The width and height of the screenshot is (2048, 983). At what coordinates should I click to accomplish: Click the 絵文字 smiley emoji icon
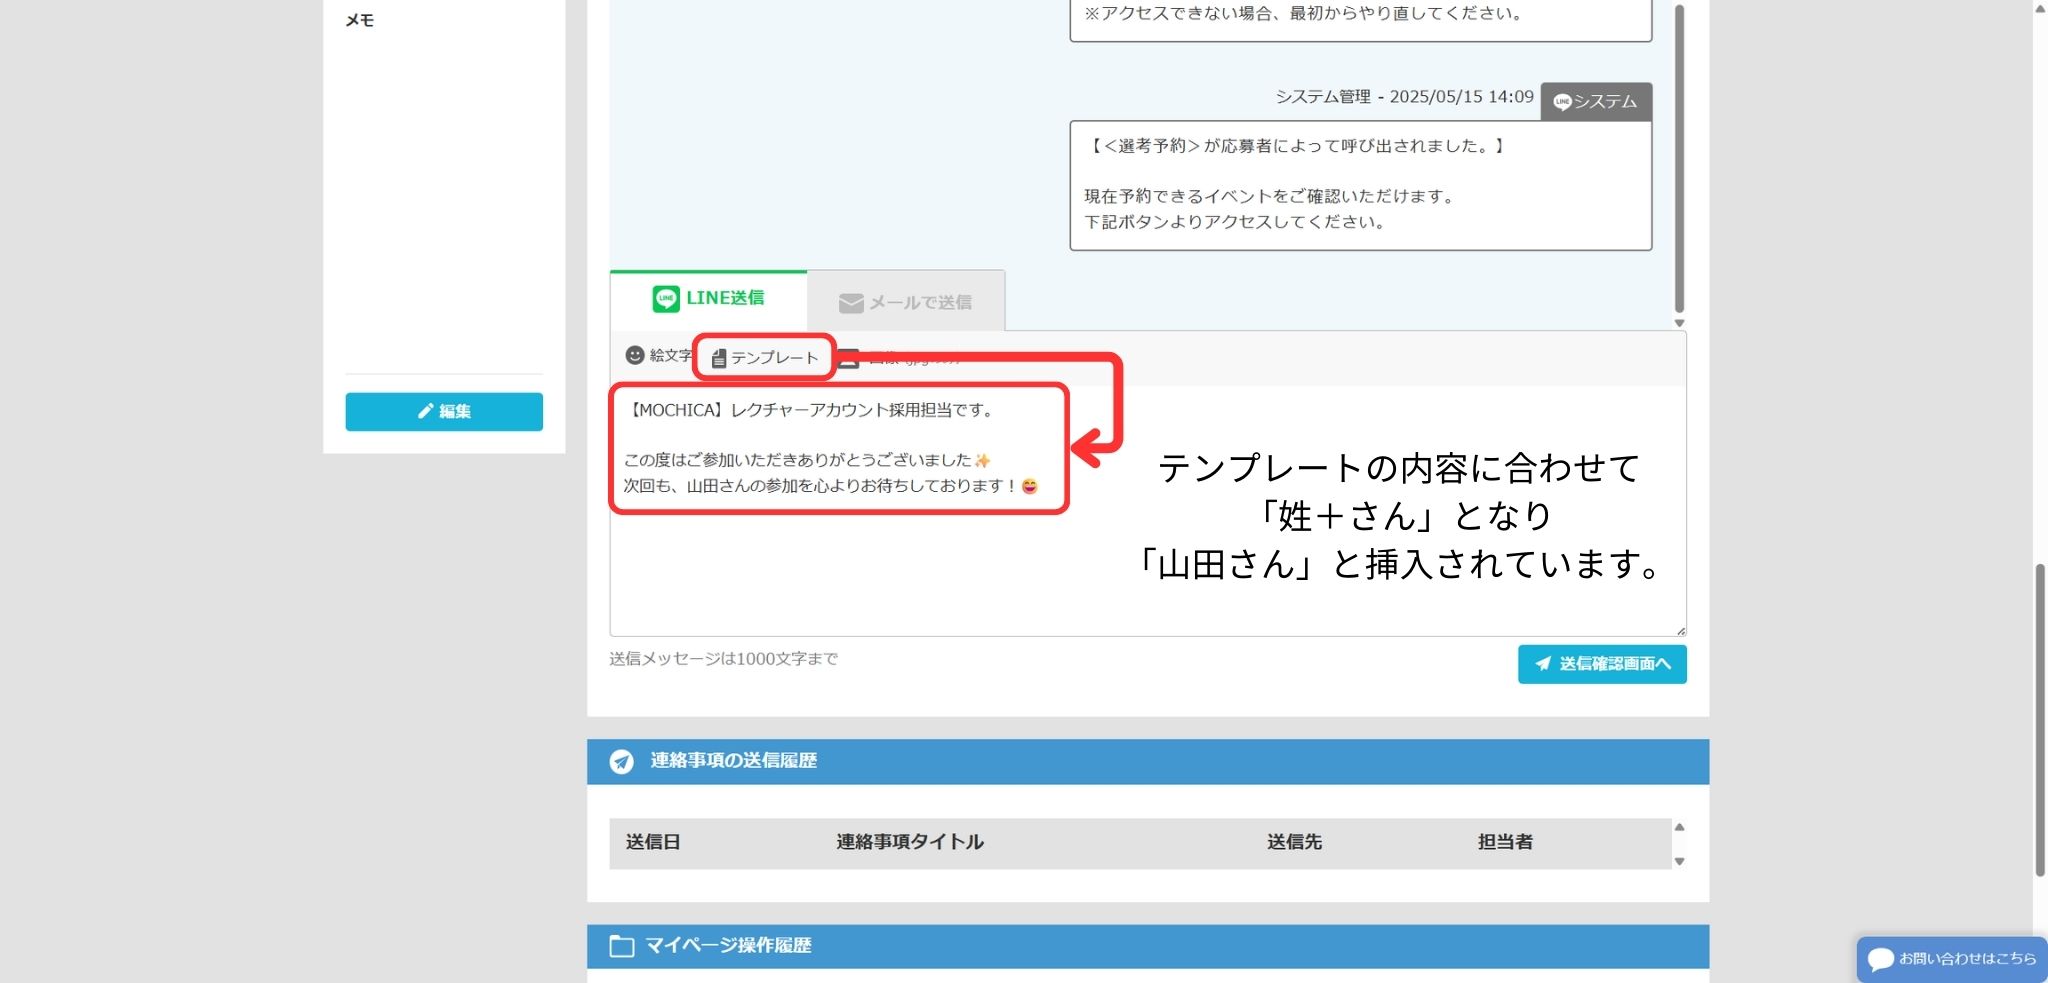(x=635, y=355)
